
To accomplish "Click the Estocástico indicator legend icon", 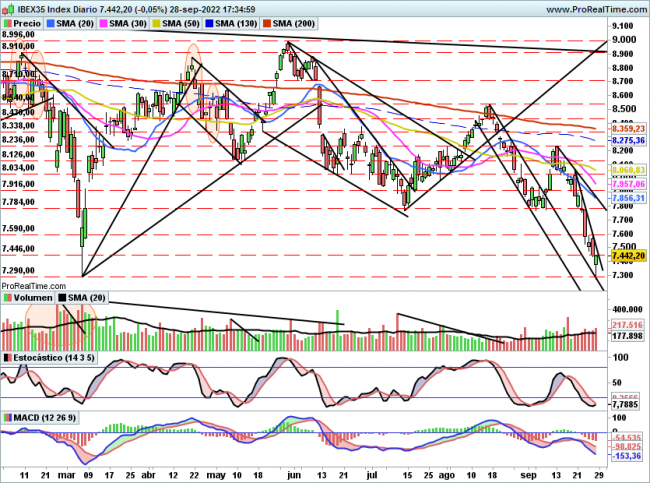I will coord(7,357).
